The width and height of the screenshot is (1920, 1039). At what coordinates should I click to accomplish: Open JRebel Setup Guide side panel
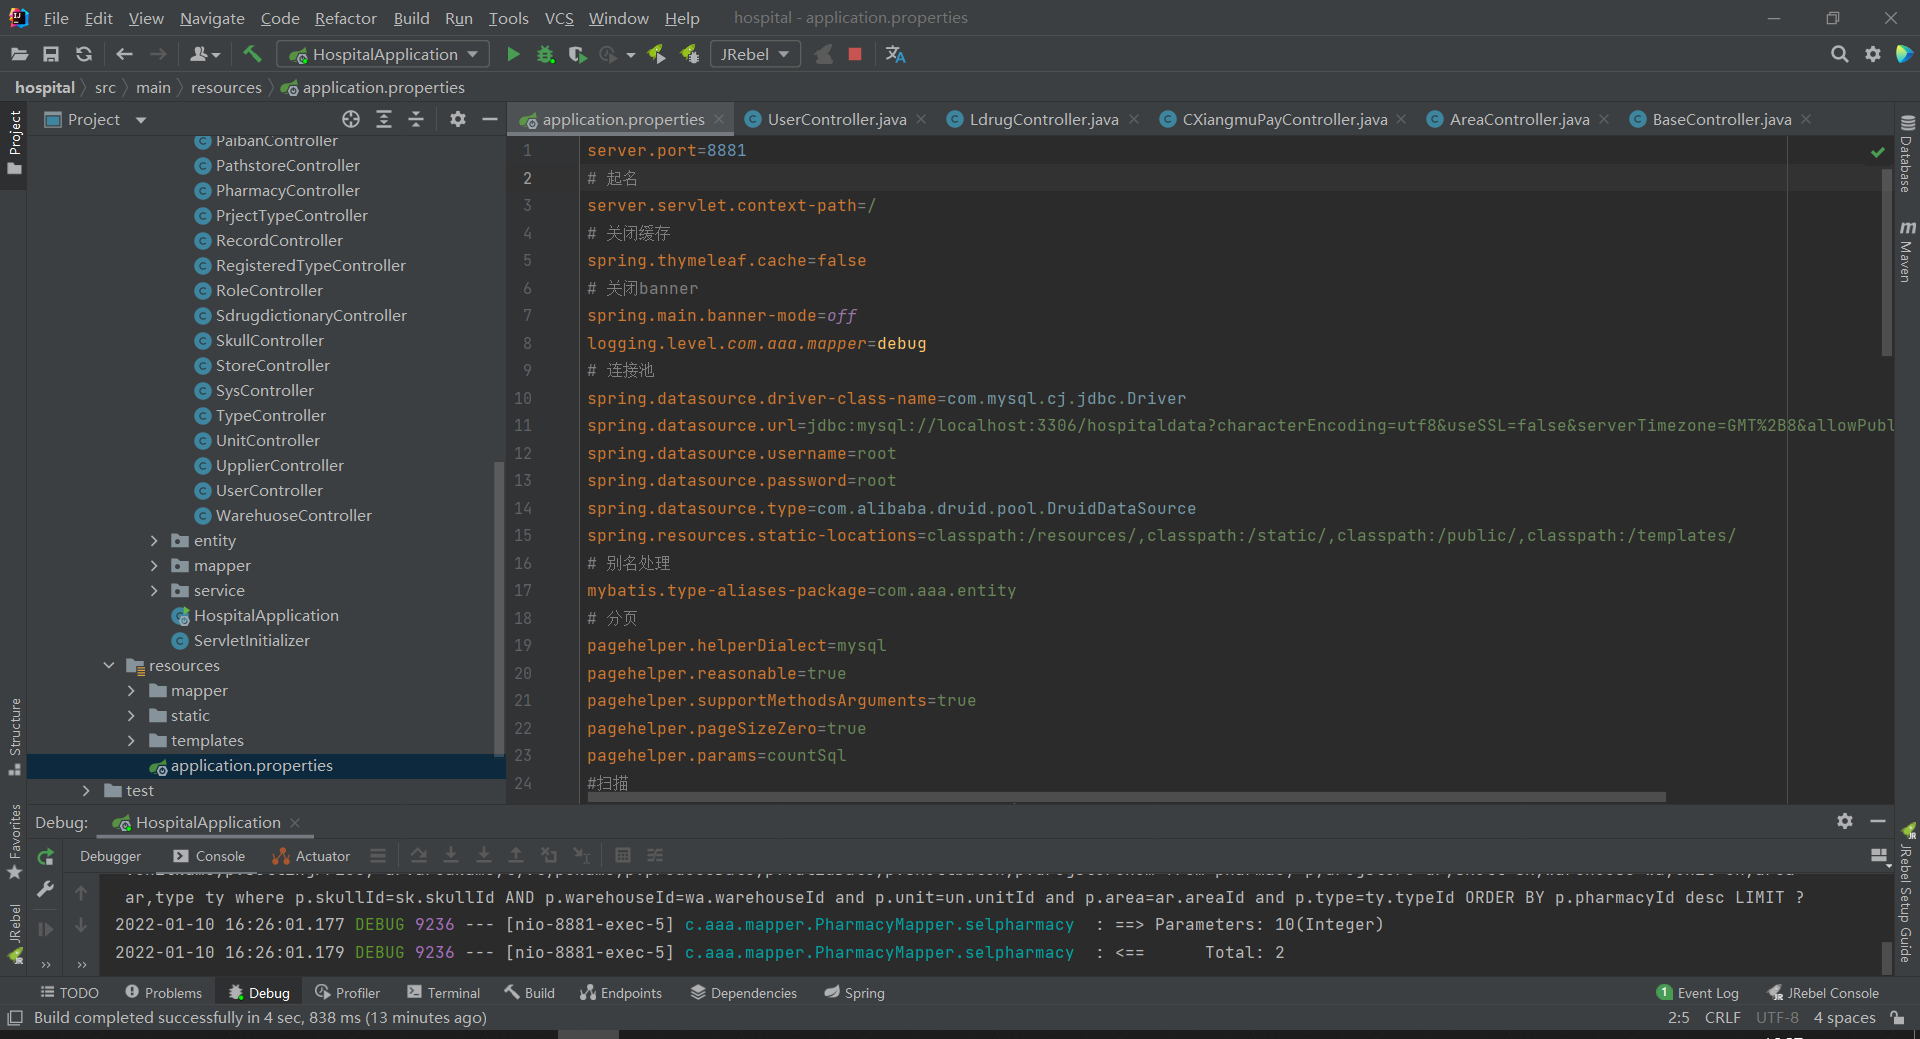1906,894
